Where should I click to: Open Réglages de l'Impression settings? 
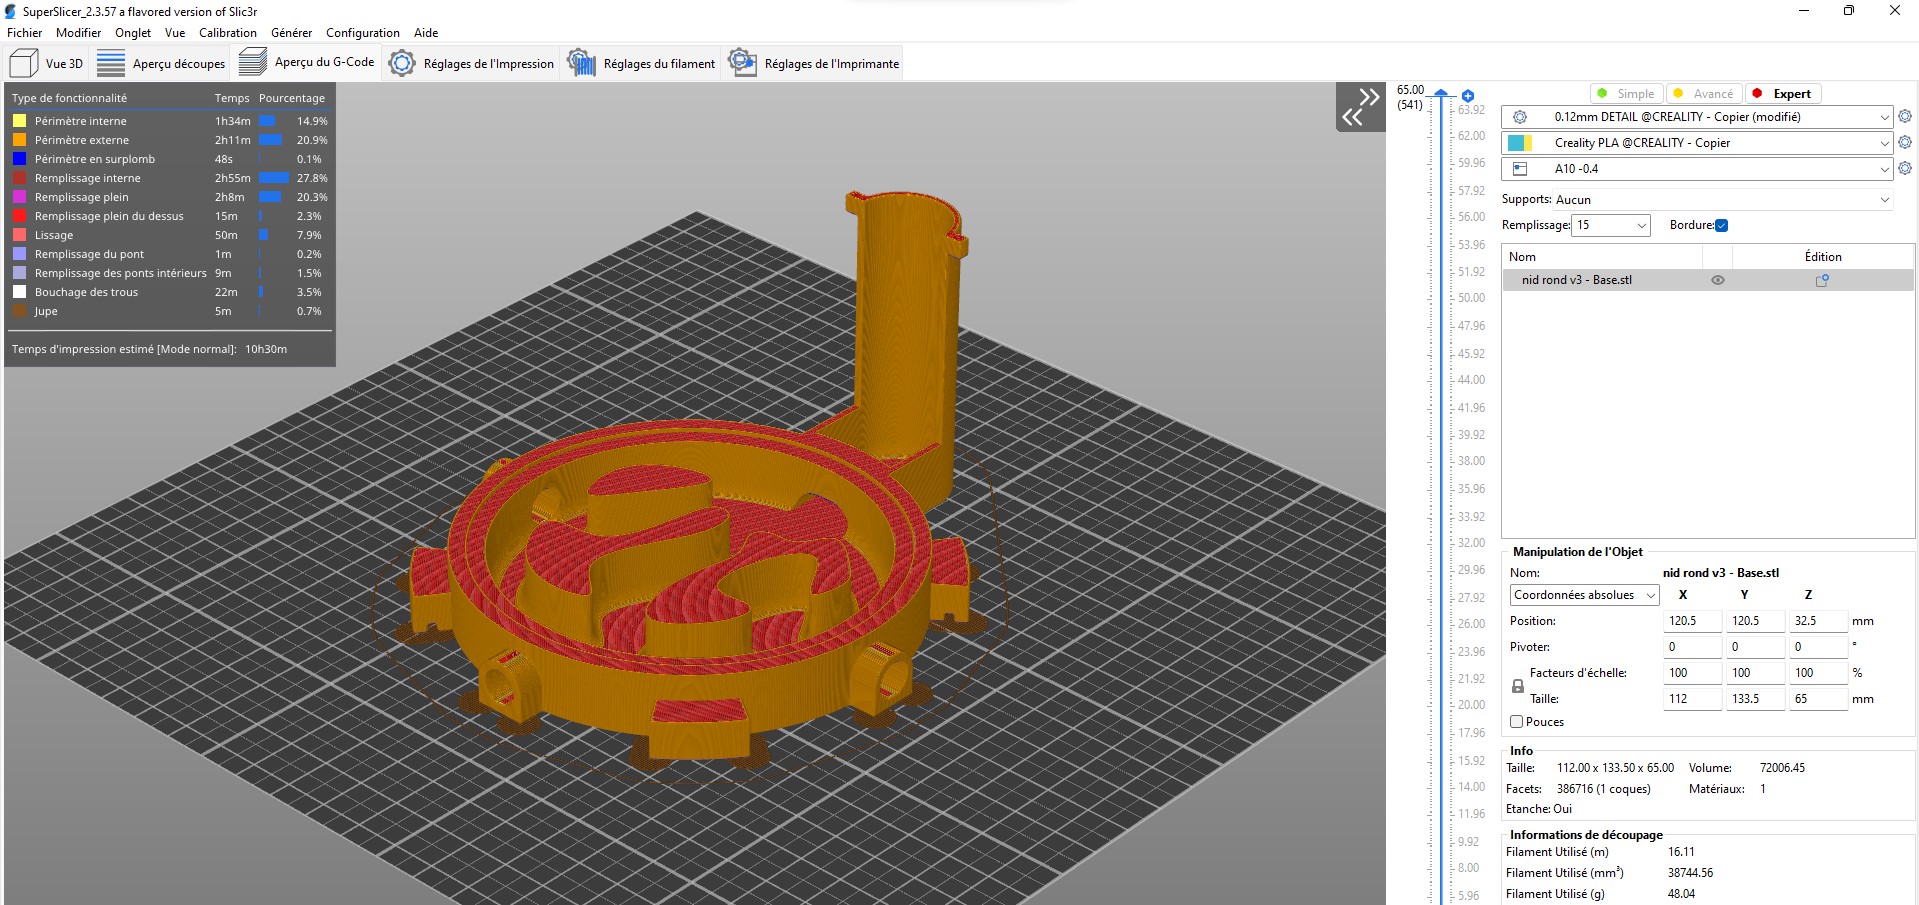(x=471, y=63)
